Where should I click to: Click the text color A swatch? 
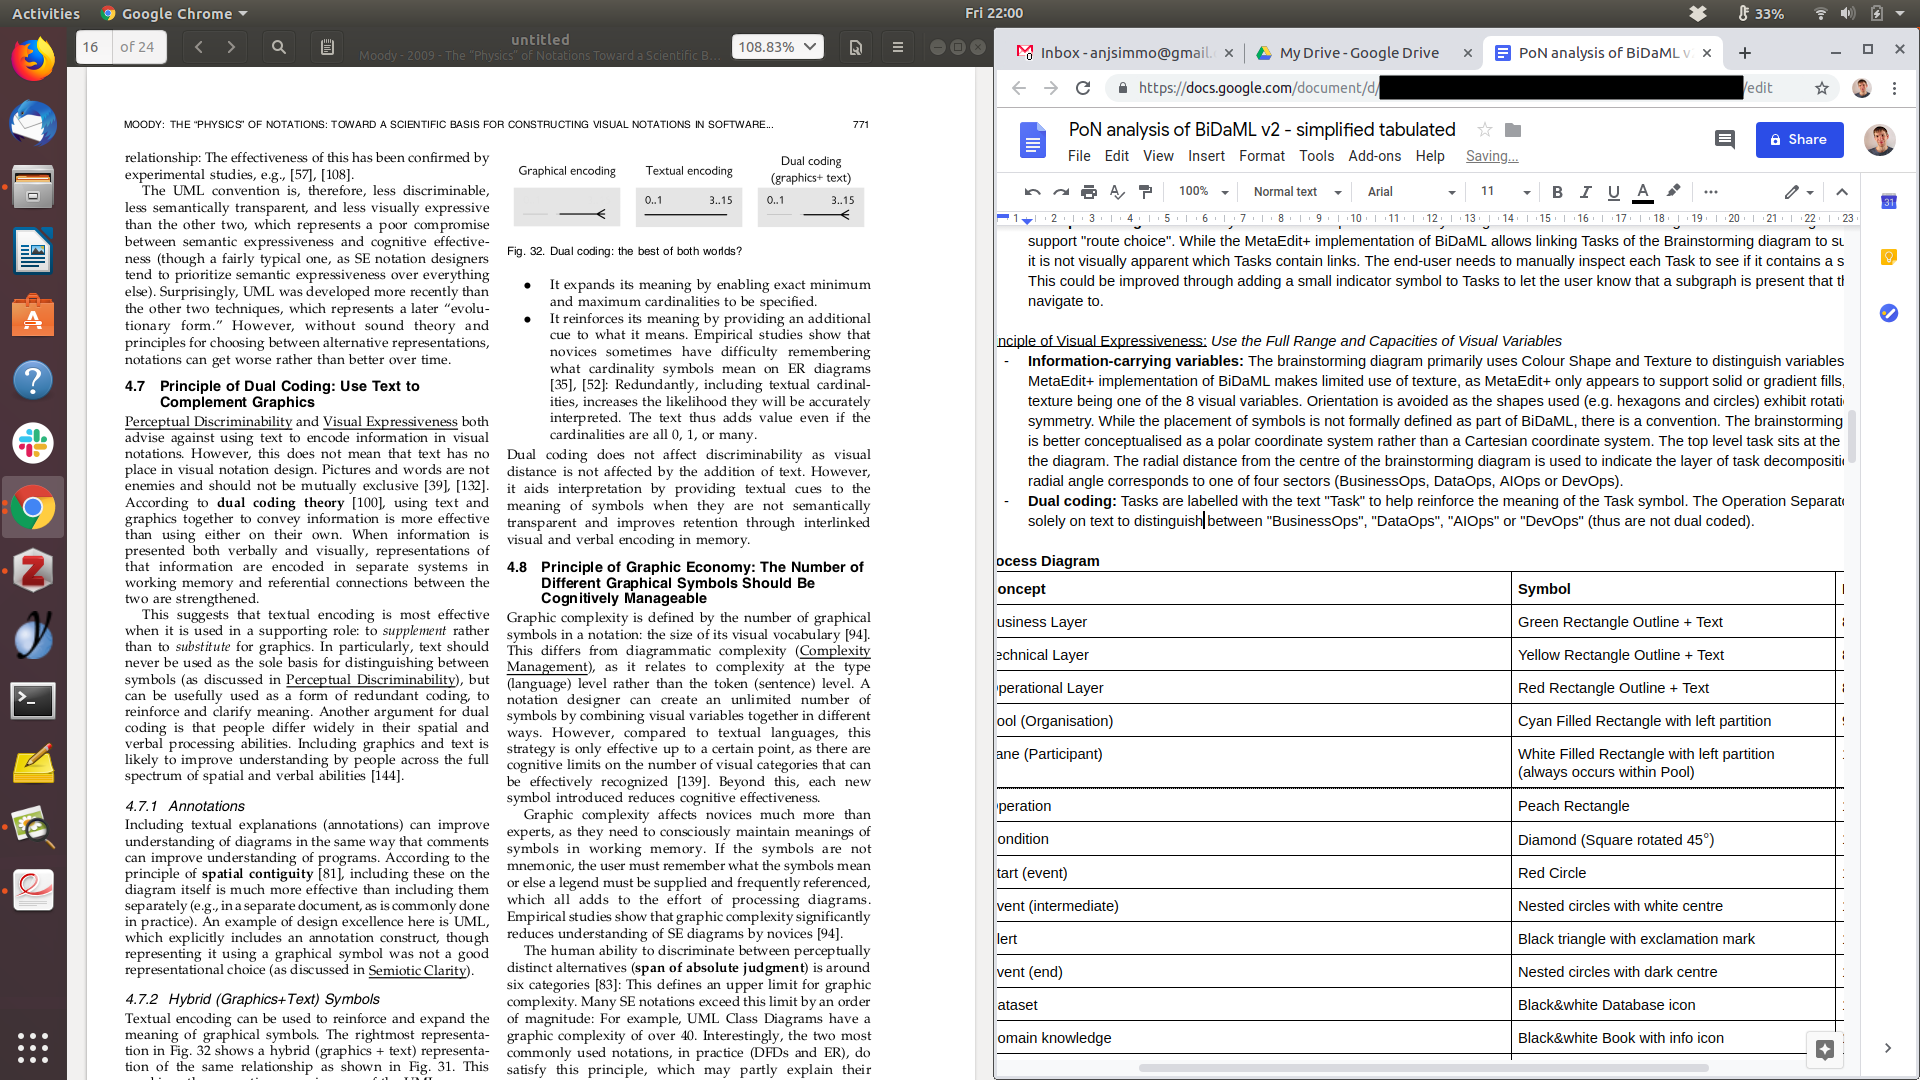pyautogui.click(x=1642, y=192)
